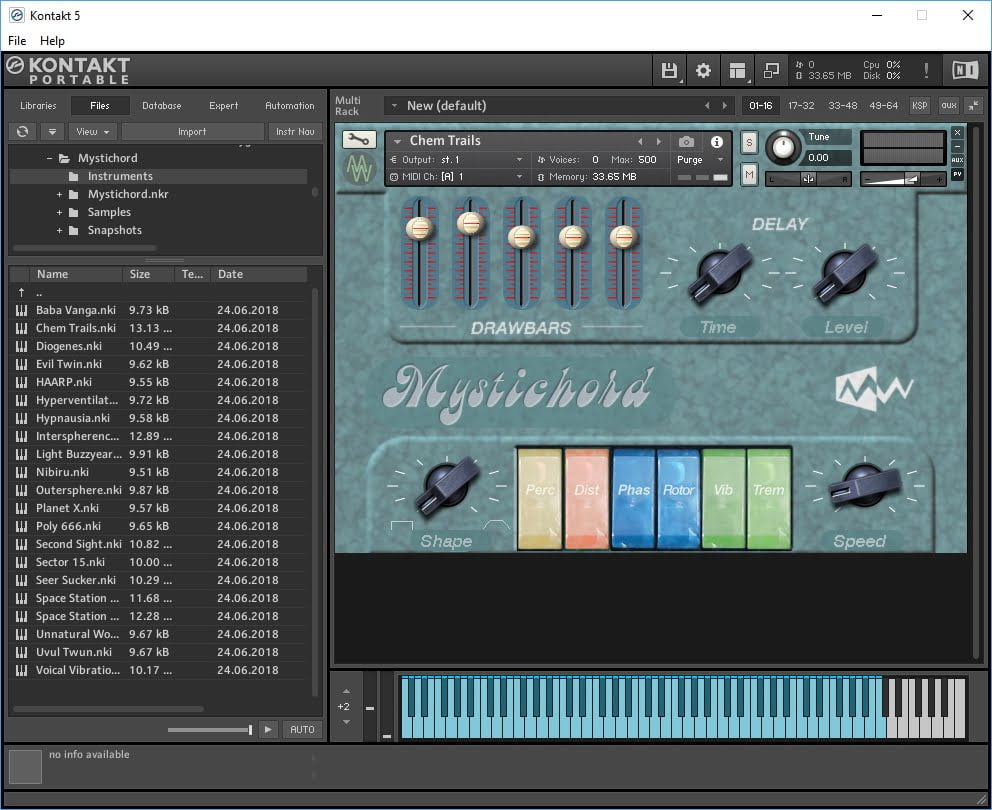Open the Purge dropdown menu
This screenshot has height=810, width=992.
click(x=700, y=159)
